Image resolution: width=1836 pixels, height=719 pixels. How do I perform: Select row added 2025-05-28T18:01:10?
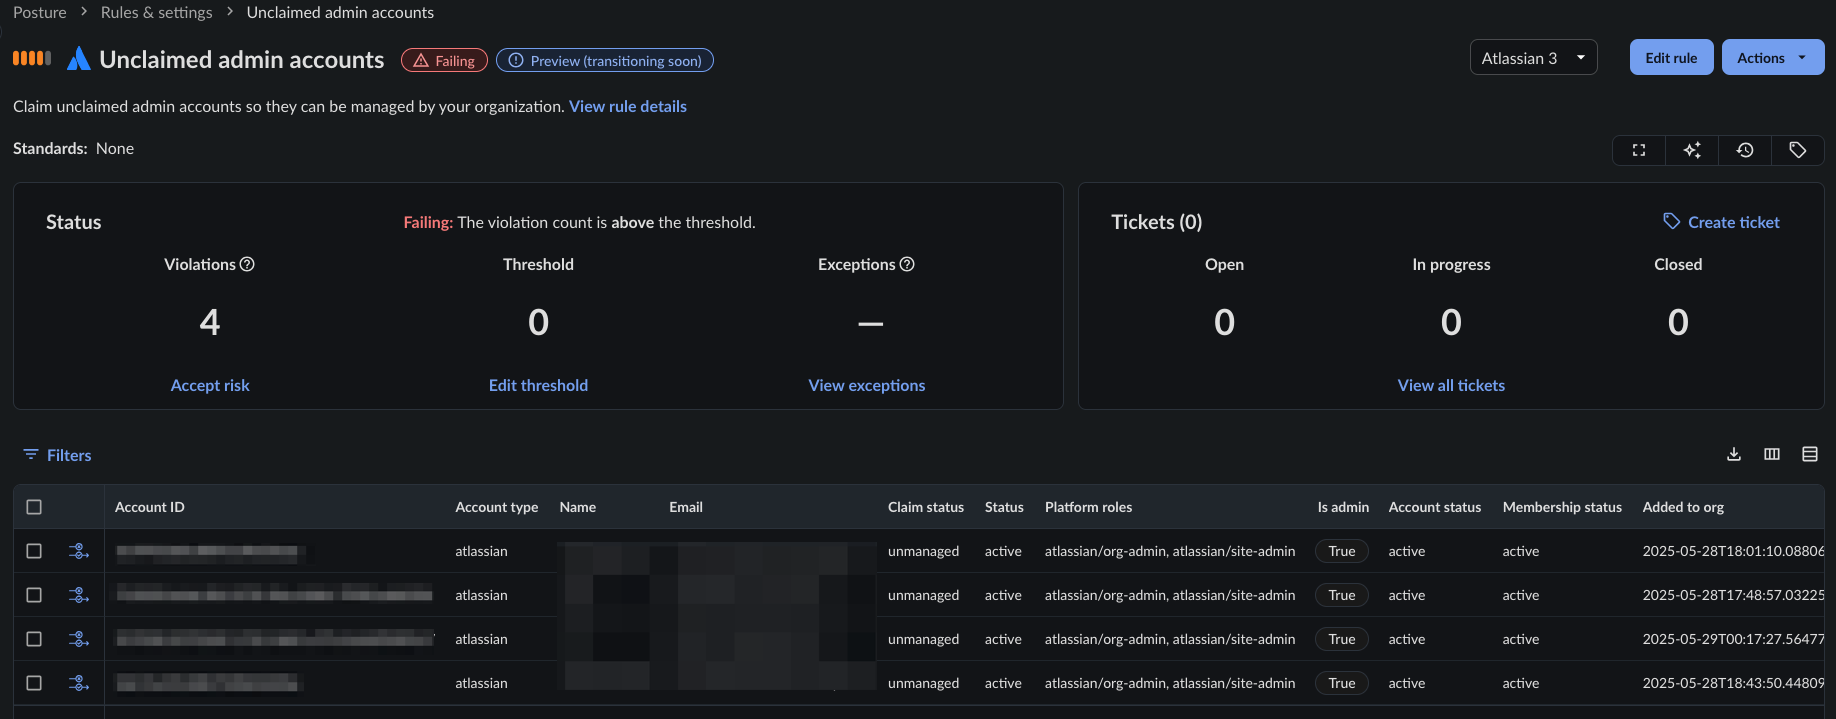click(x=34, y=551)
